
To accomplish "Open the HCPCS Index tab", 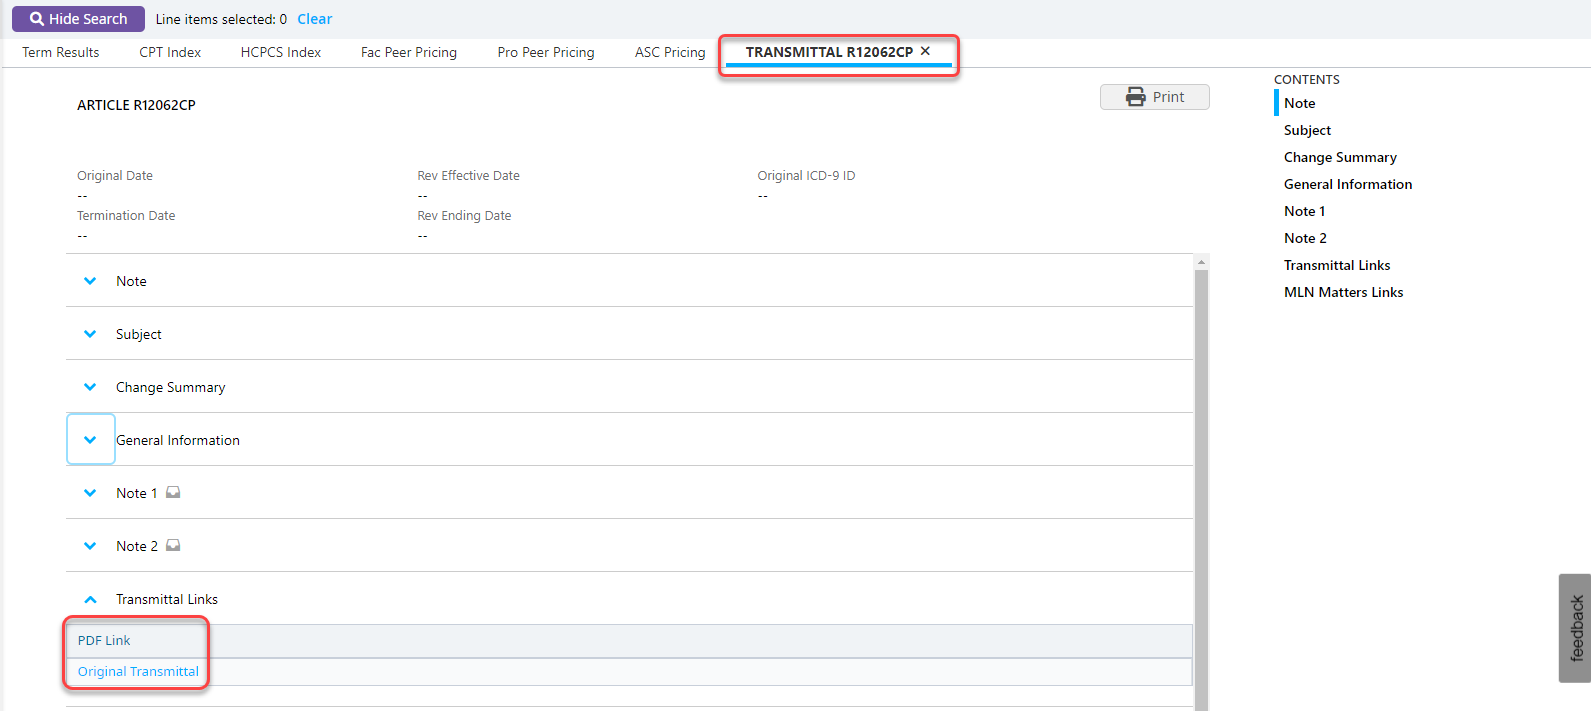I will [x=280, y=52].
